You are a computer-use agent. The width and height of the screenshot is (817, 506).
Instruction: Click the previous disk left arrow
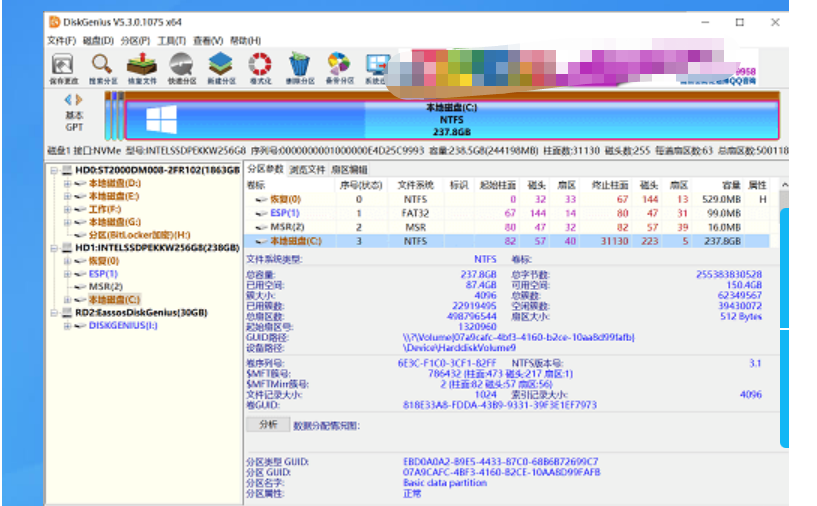pyautogui.click(x=68, y=100)
